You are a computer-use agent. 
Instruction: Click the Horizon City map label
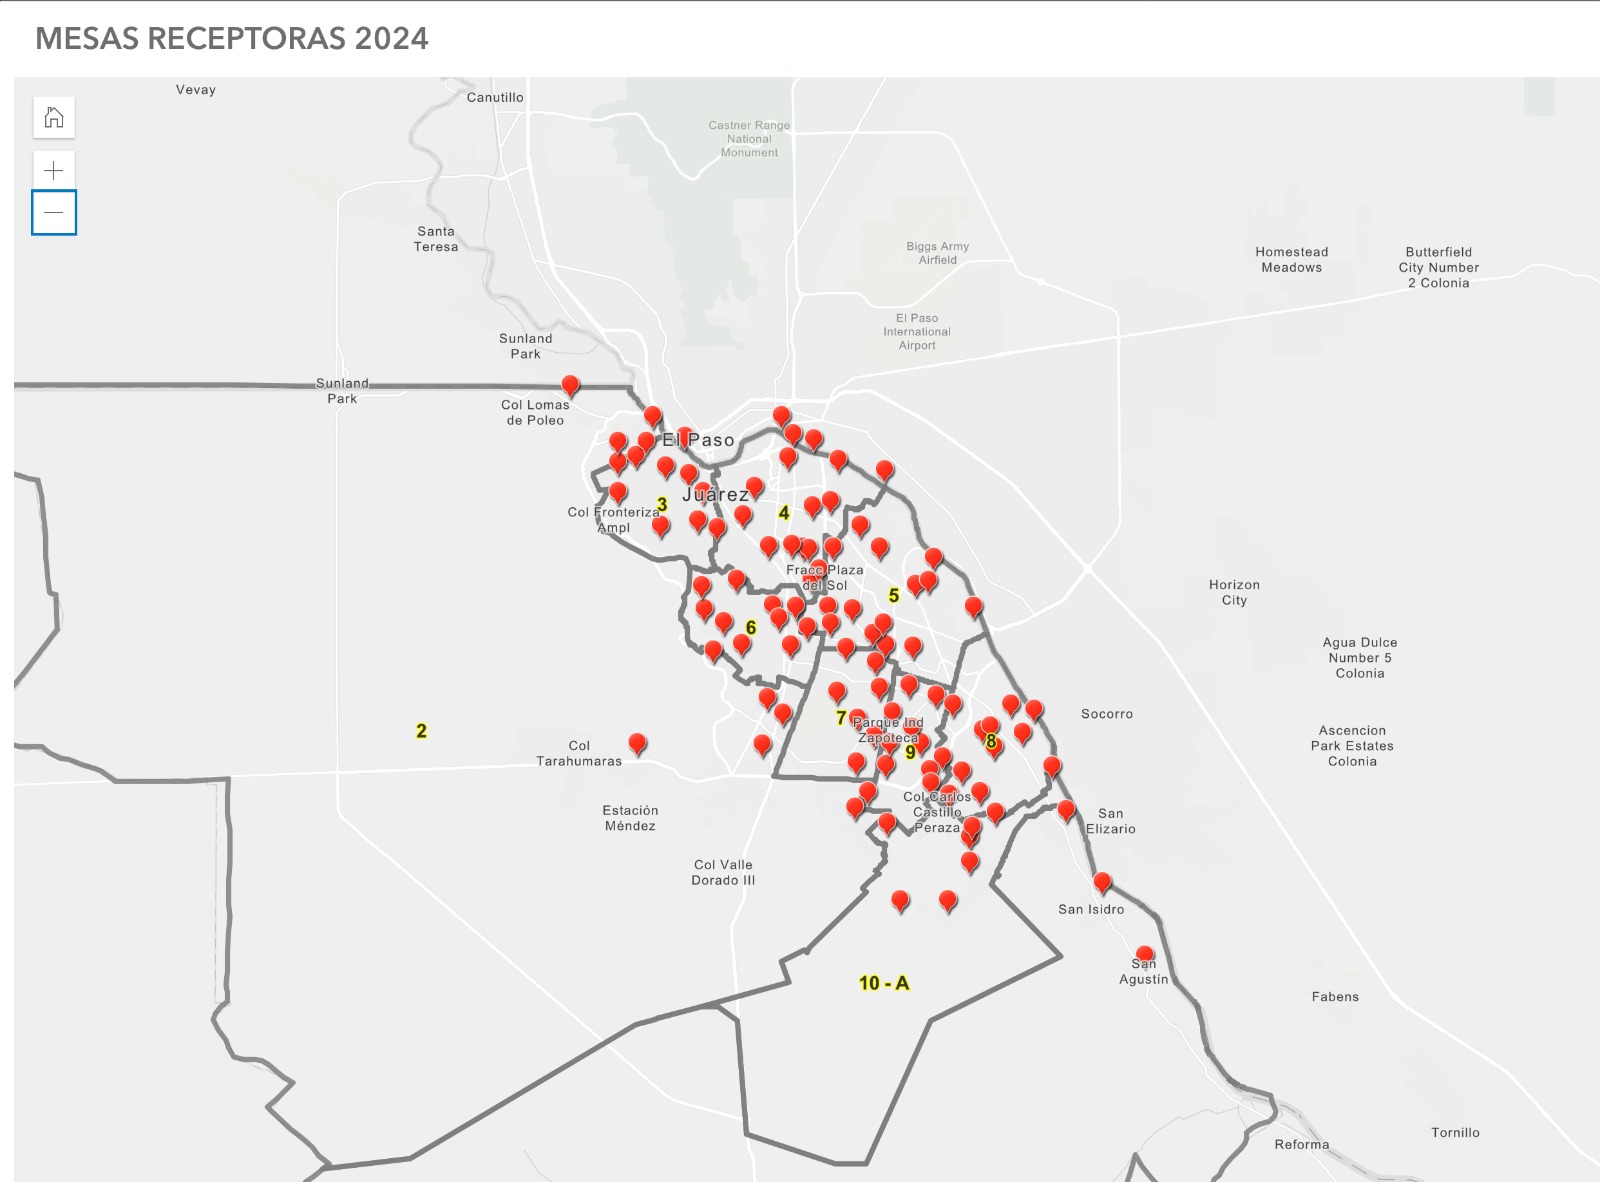point(1234,593)
